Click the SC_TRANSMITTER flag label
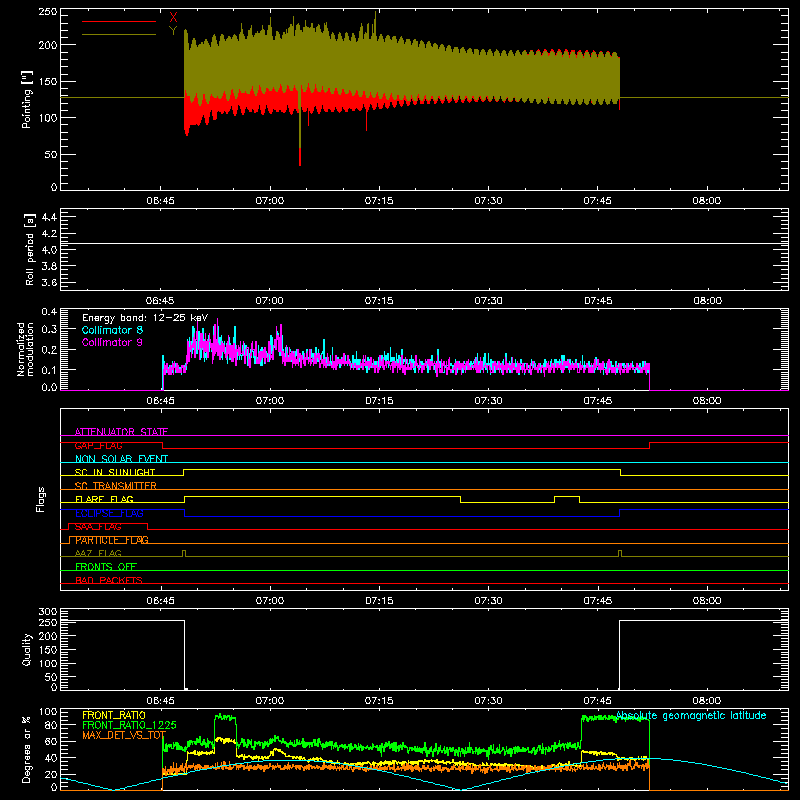Viewport: 800px width, 800px height. 116,486
